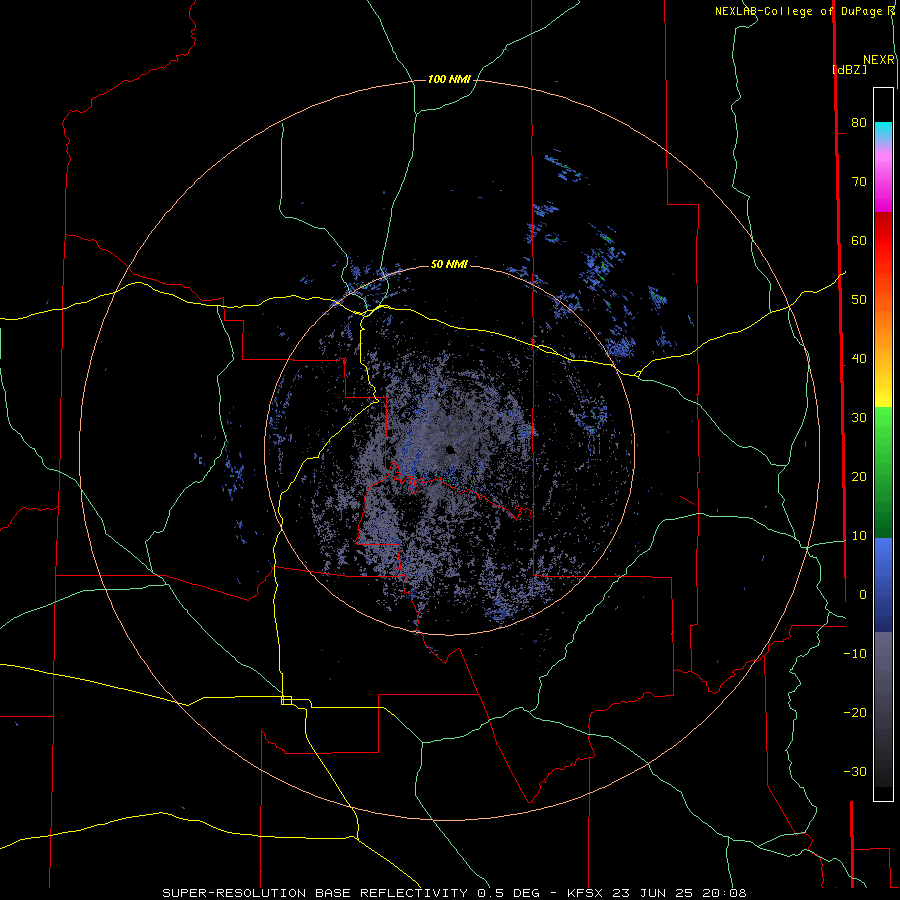Click the 20 value on dBZ scale

[x=859, y=477]
